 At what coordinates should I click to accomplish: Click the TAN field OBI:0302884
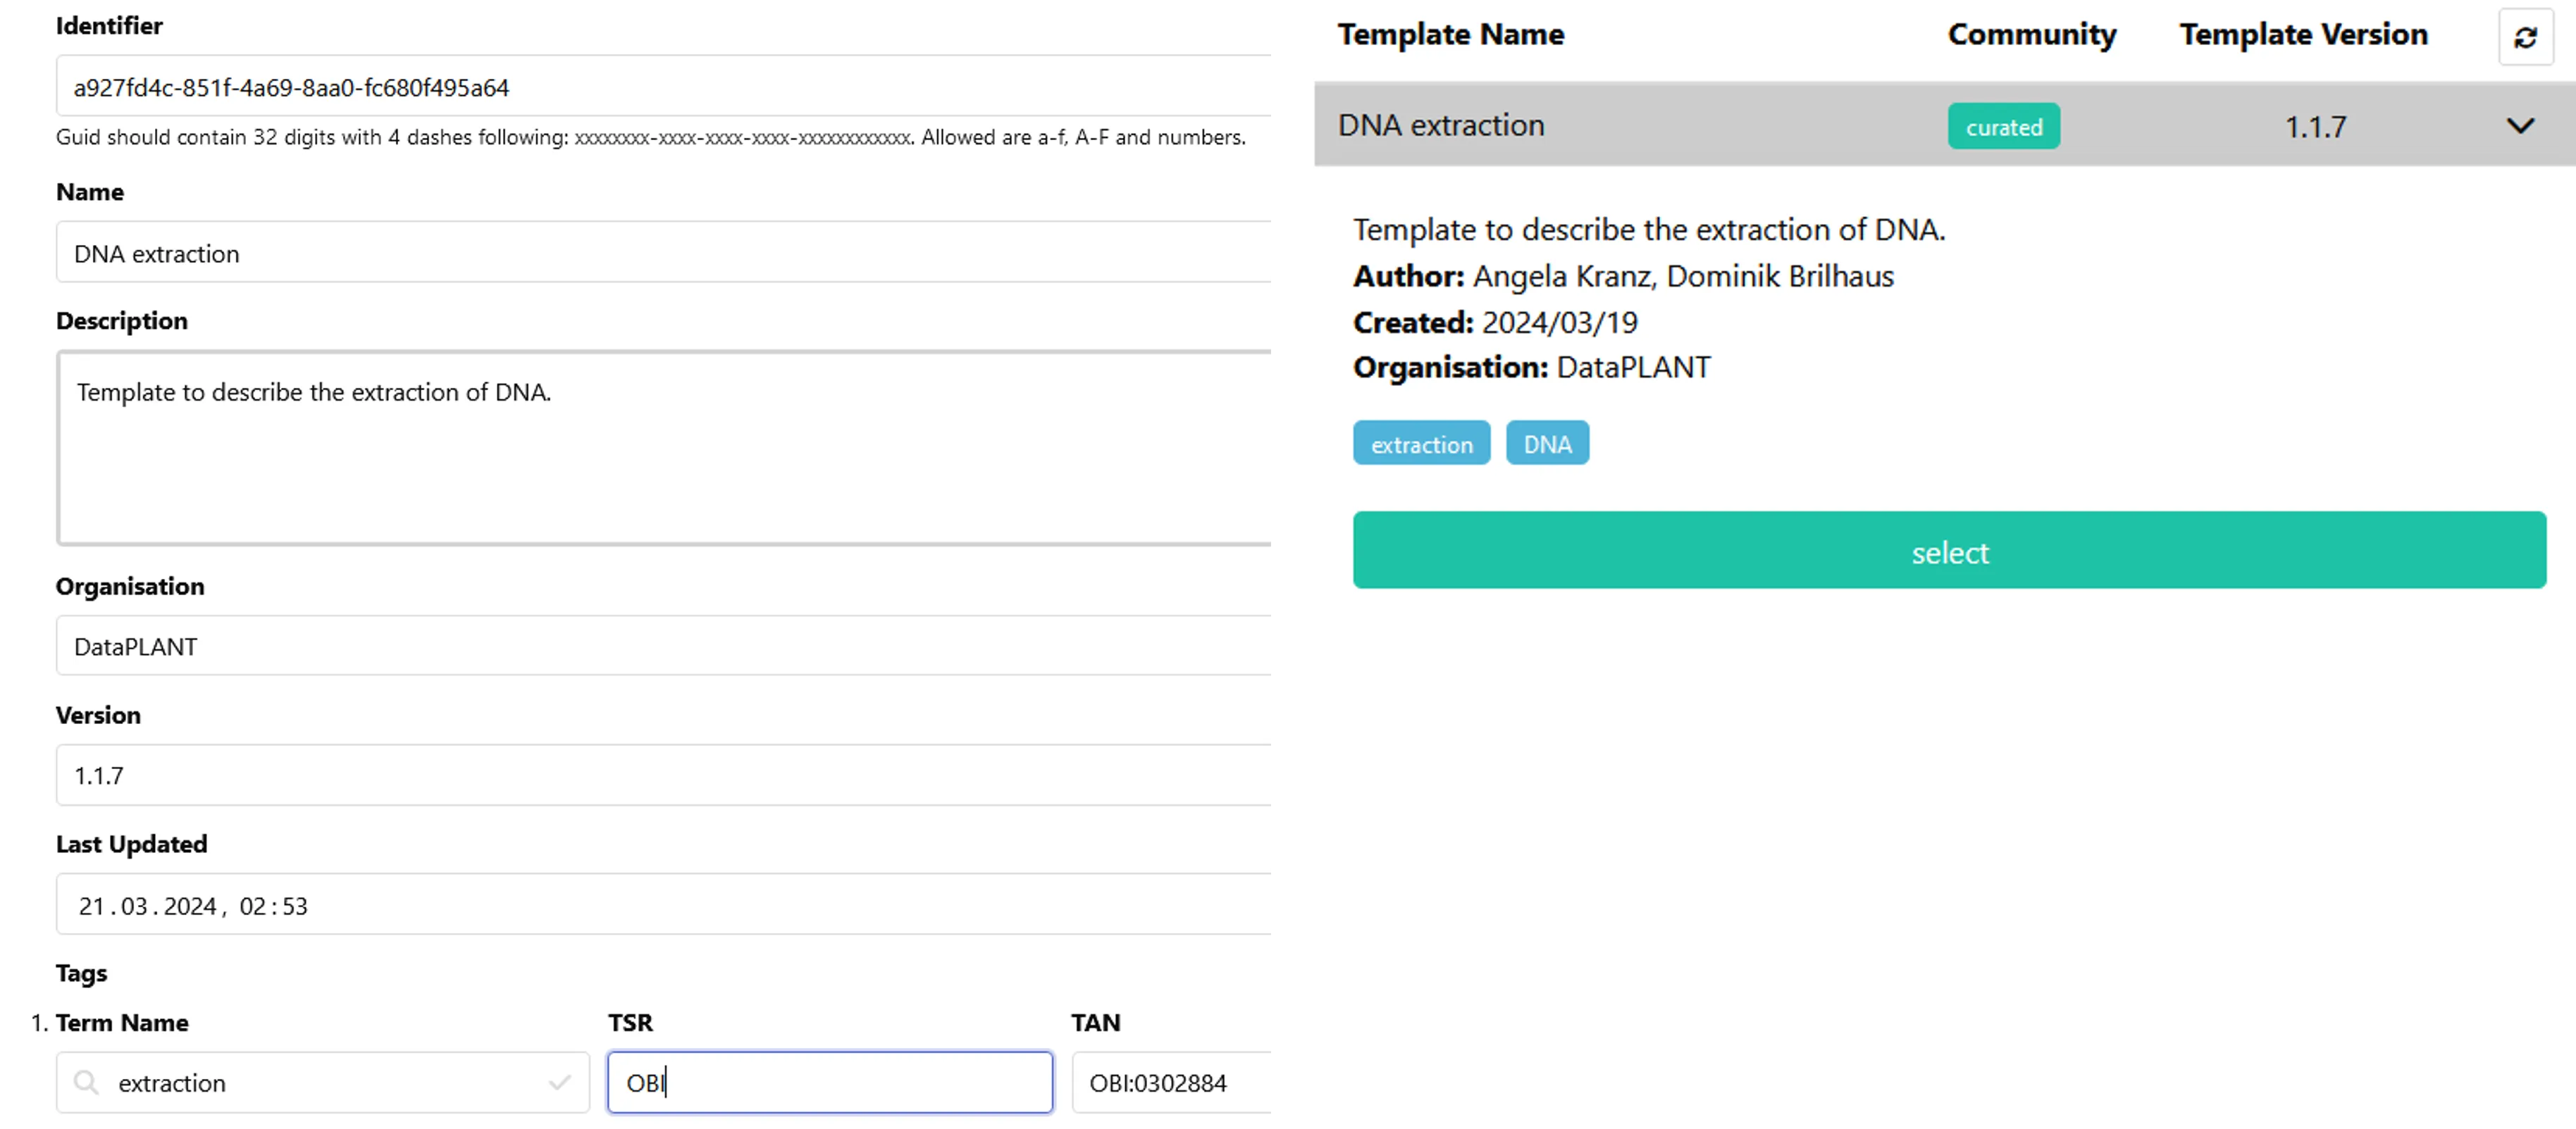tap(1170, 1082)
